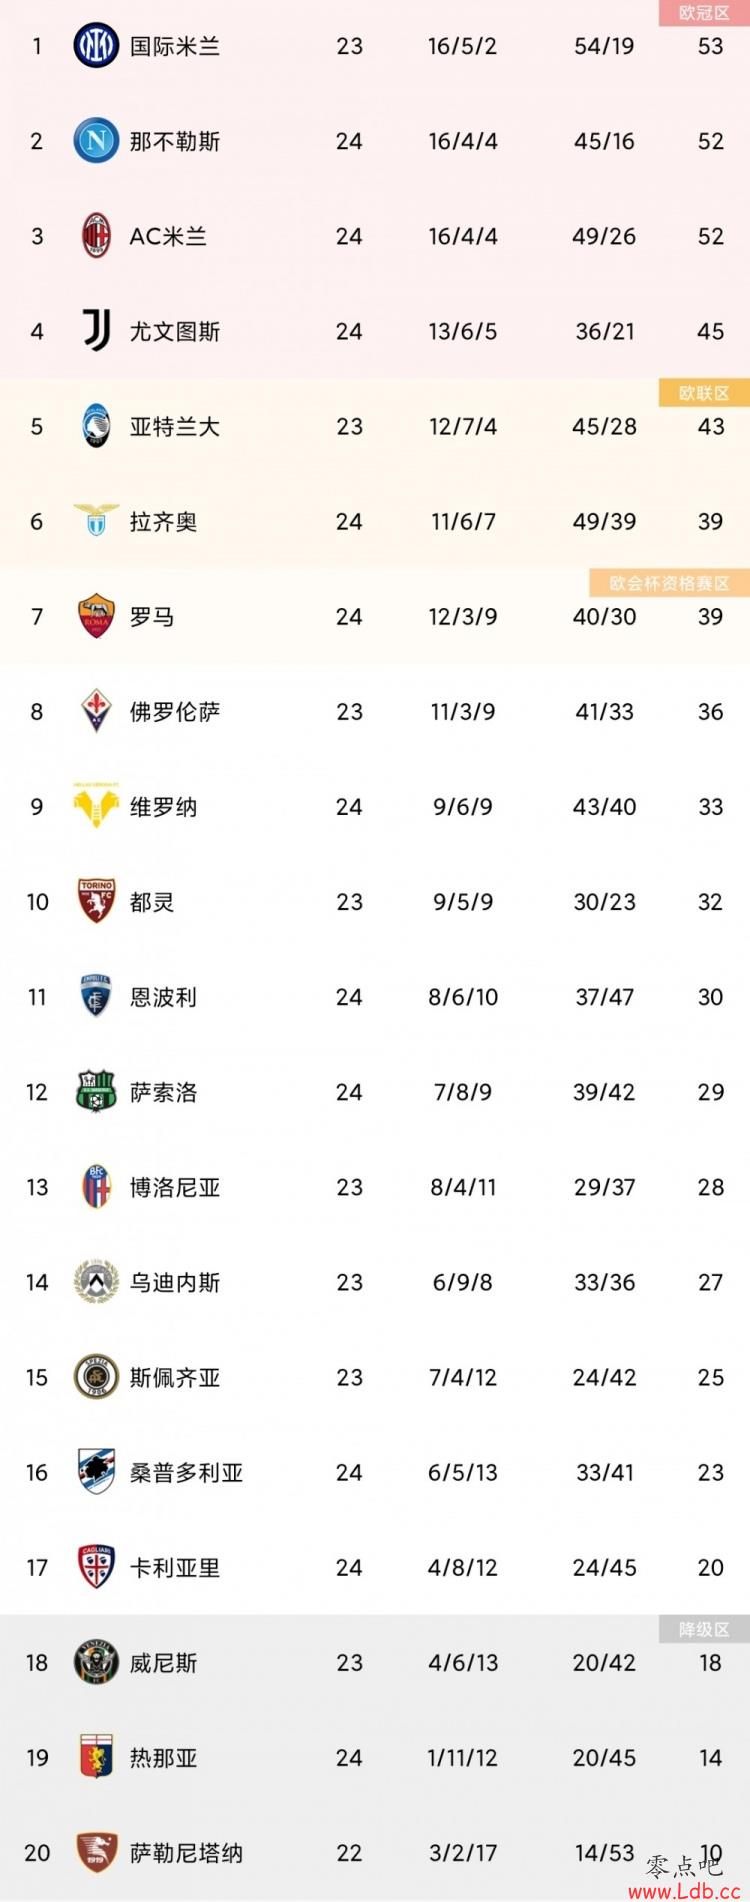Click the Sampdoria club badge

coord(96,1472)
